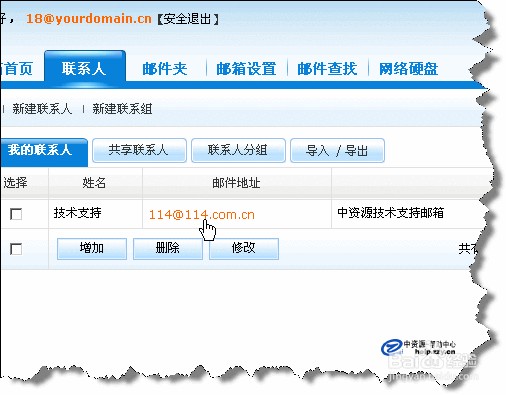This screenshot has width=506, height=395.
Task: Click the 删除 button
Action: (168, 248)
